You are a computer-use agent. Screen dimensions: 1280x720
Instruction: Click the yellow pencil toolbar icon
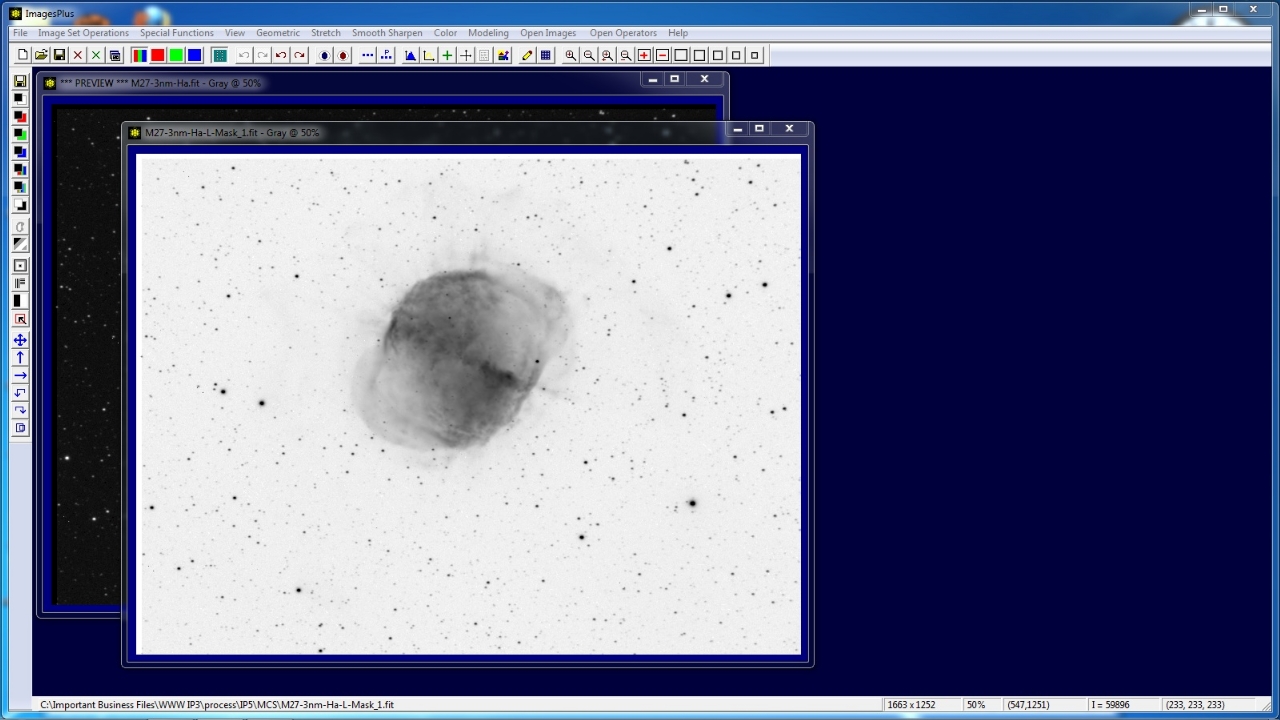click(527, 55)
